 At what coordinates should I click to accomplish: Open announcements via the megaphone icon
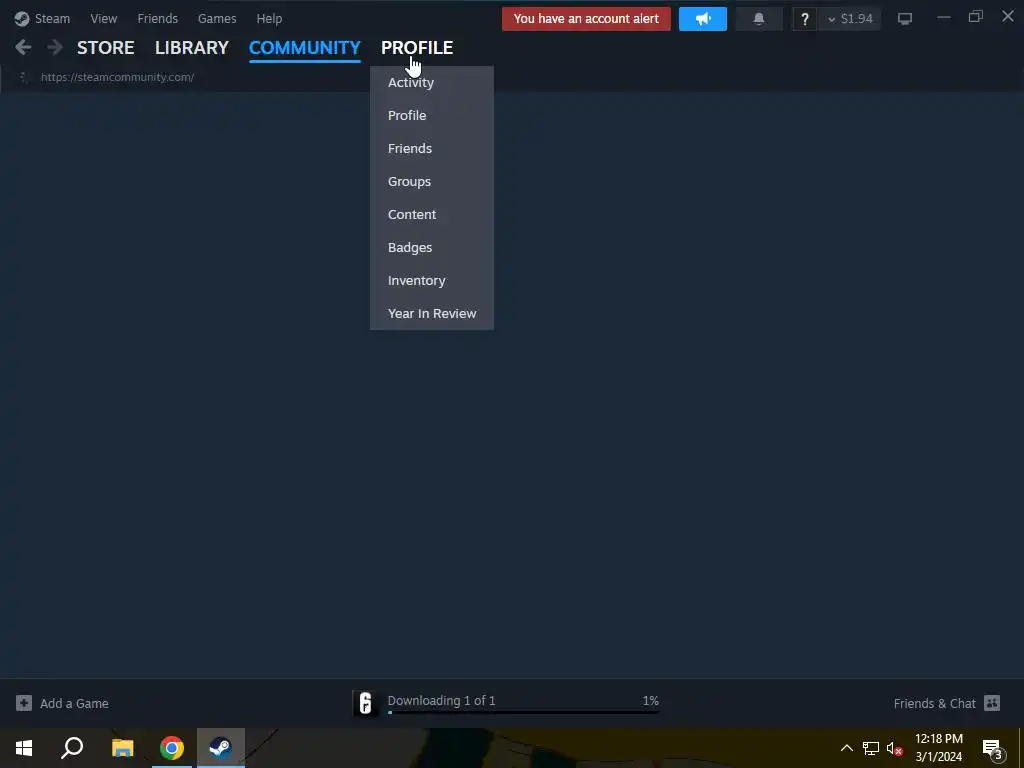click(x=703, y=19)
